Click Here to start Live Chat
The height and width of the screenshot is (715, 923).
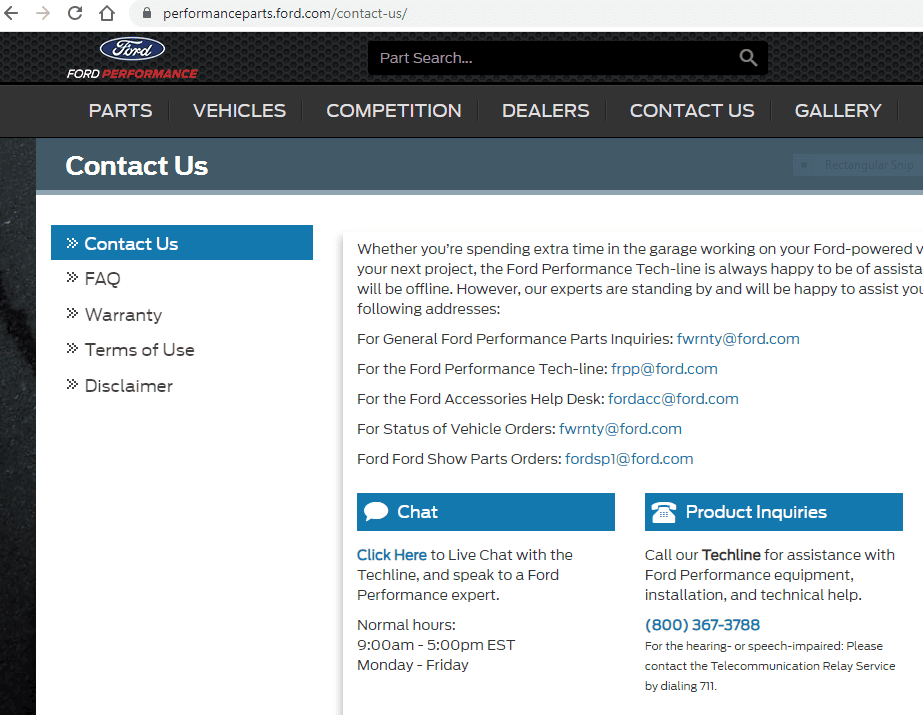[391, 555]
